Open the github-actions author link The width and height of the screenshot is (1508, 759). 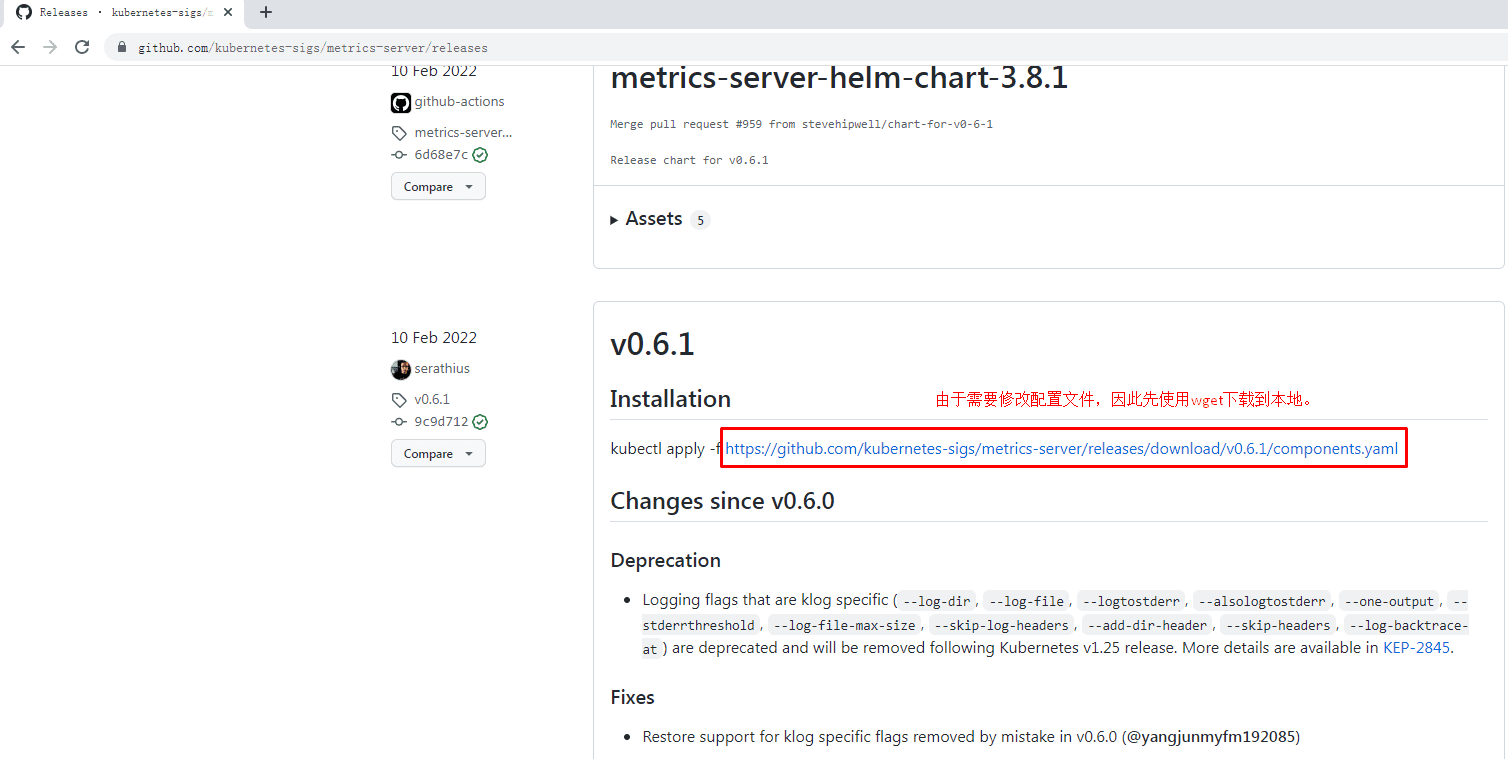pyautogui.click(x=459, y=101)
